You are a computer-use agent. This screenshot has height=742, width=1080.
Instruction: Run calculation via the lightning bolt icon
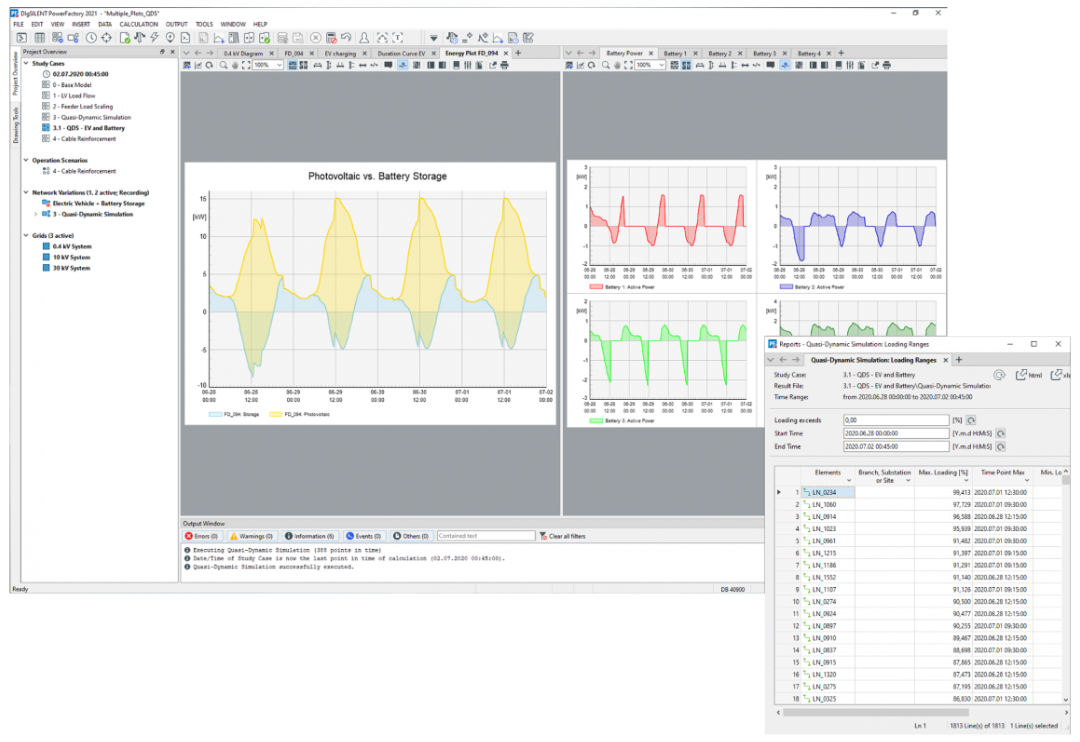pos(154,38)
